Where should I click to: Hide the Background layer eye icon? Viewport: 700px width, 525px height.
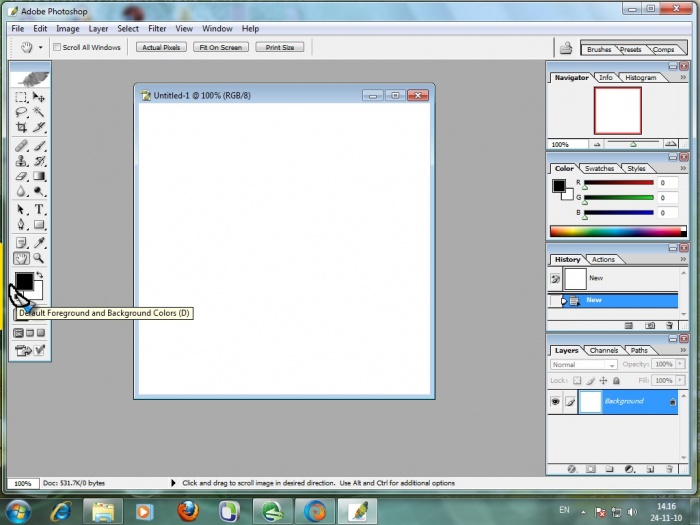coord(555,401)
